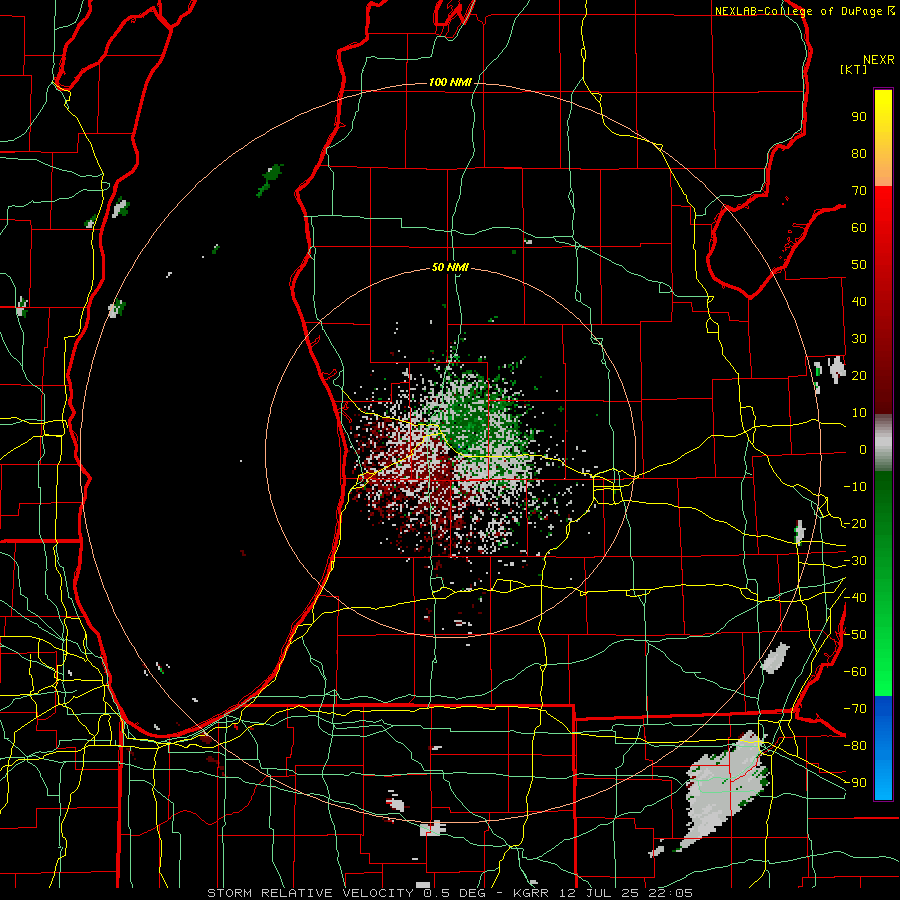The image size is (900, 900).
Task: Pick the gray zero-velocity segment of the color bar
Action: coord(883,443)
